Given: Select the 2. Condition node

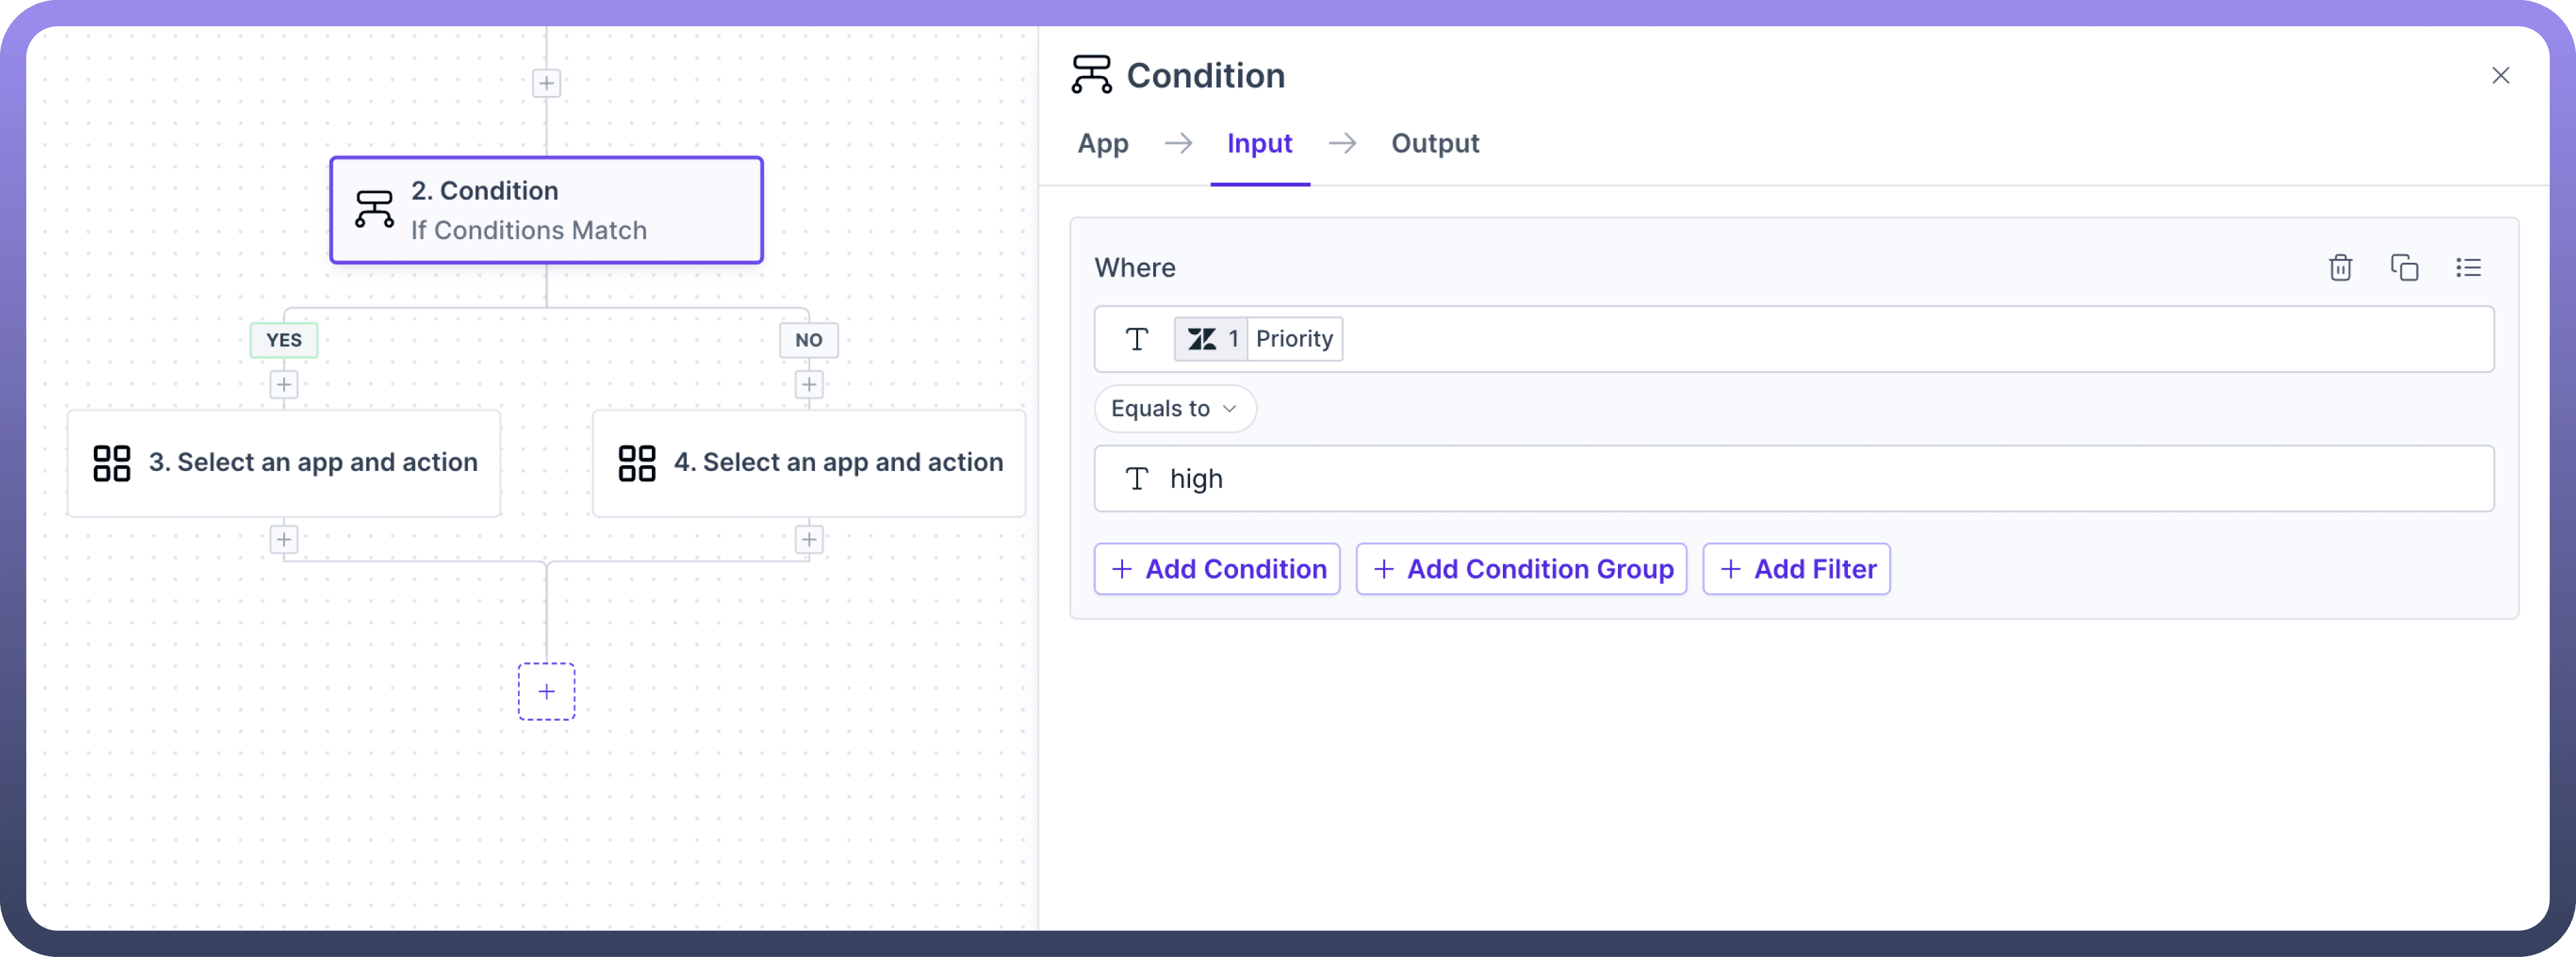Looking at the screenshot, I should [x=546, y=210].
